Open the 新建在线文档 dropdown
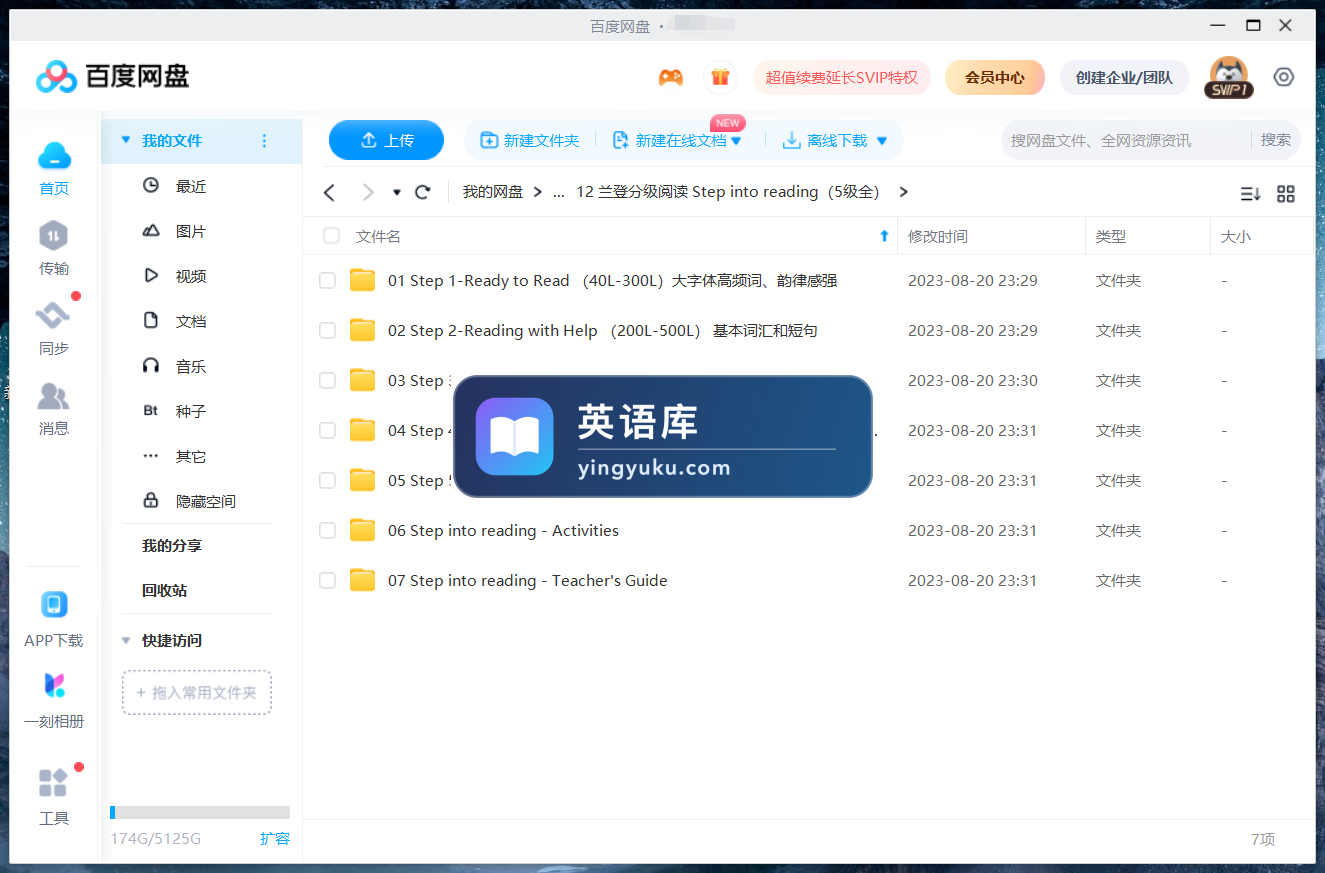The image size is (1325, 873). click(736, 141)
